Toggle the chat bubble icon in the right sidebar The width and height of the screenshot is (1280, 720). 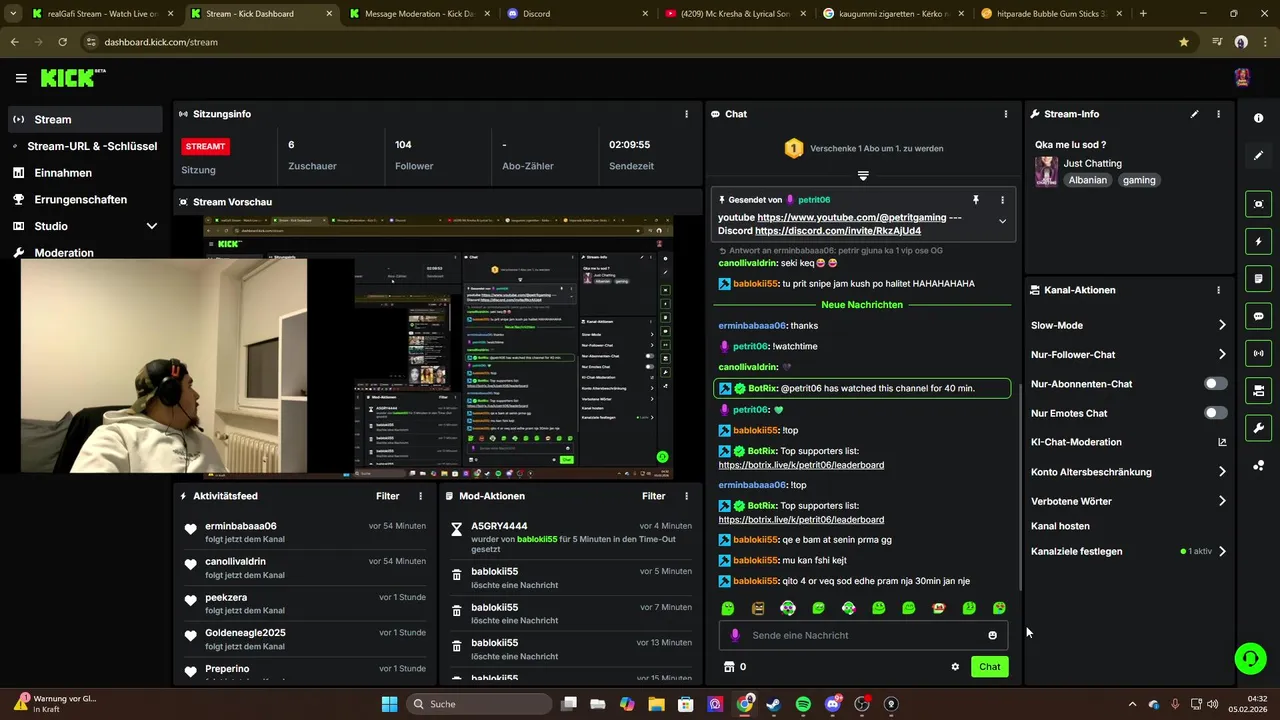1258,316
